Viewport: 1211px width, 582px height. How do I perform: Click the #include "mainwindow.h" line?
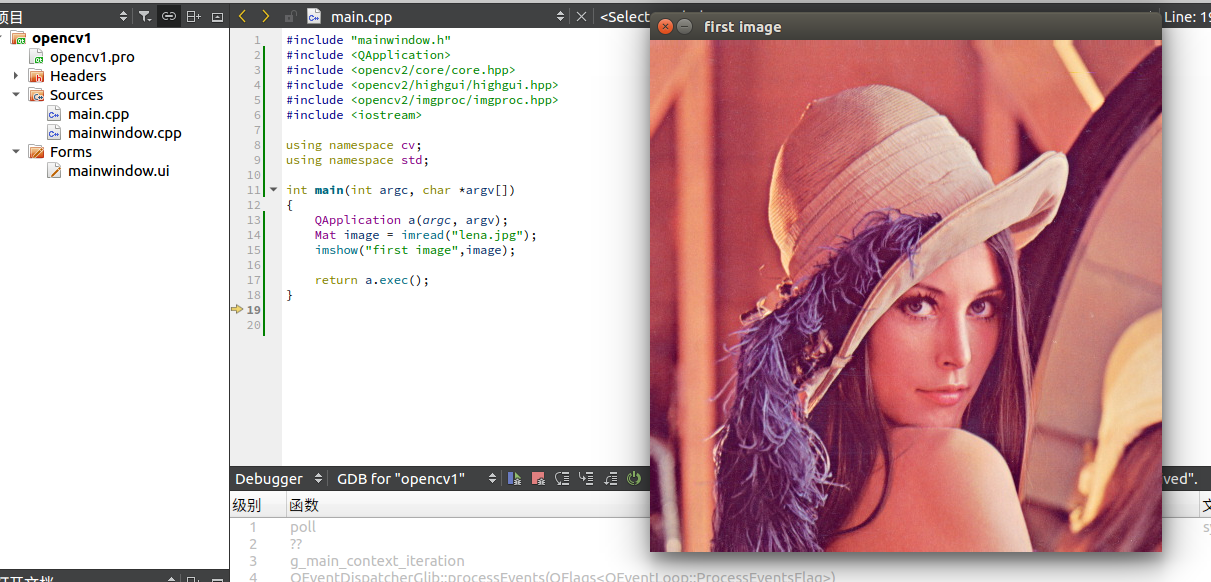tap(368, 40)
